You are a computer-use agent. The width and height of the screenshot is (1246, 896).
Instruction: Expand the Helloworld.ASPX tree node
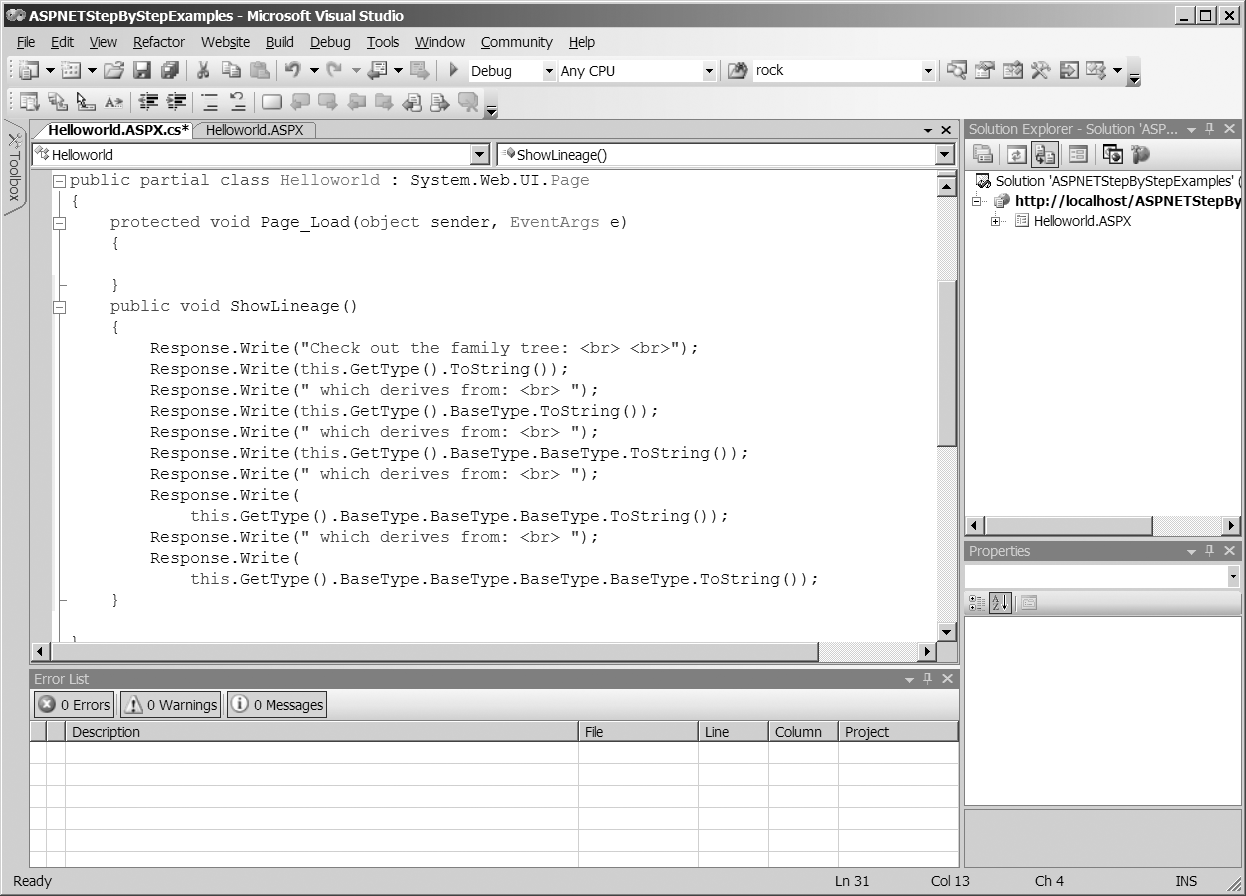click(x=996, y=221)
